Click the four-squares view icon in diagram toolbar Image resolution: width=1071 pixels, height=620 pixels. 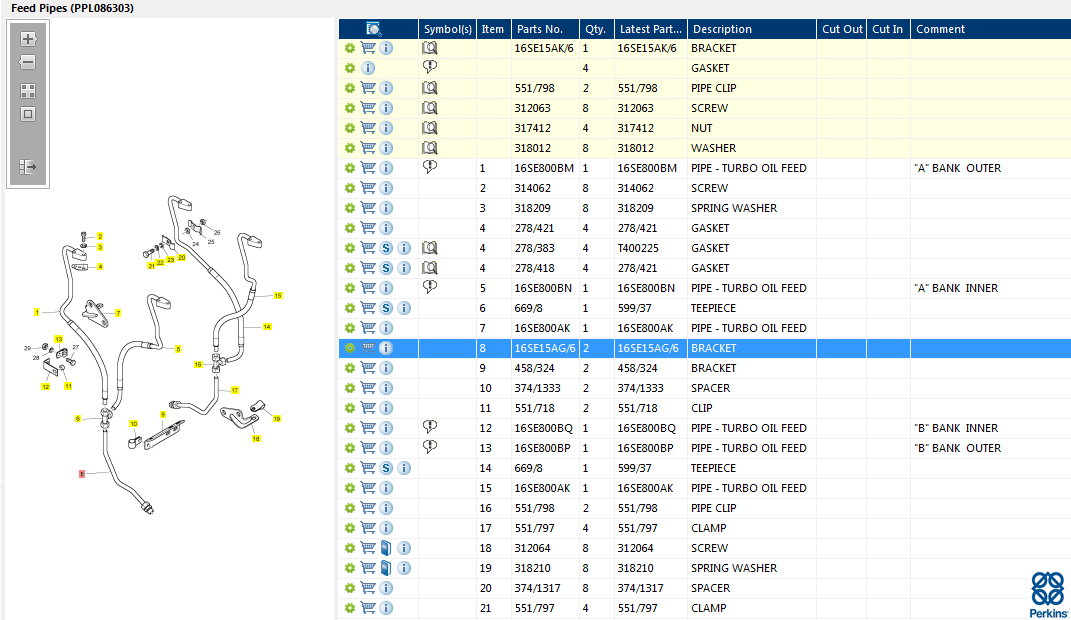(28, 90)
